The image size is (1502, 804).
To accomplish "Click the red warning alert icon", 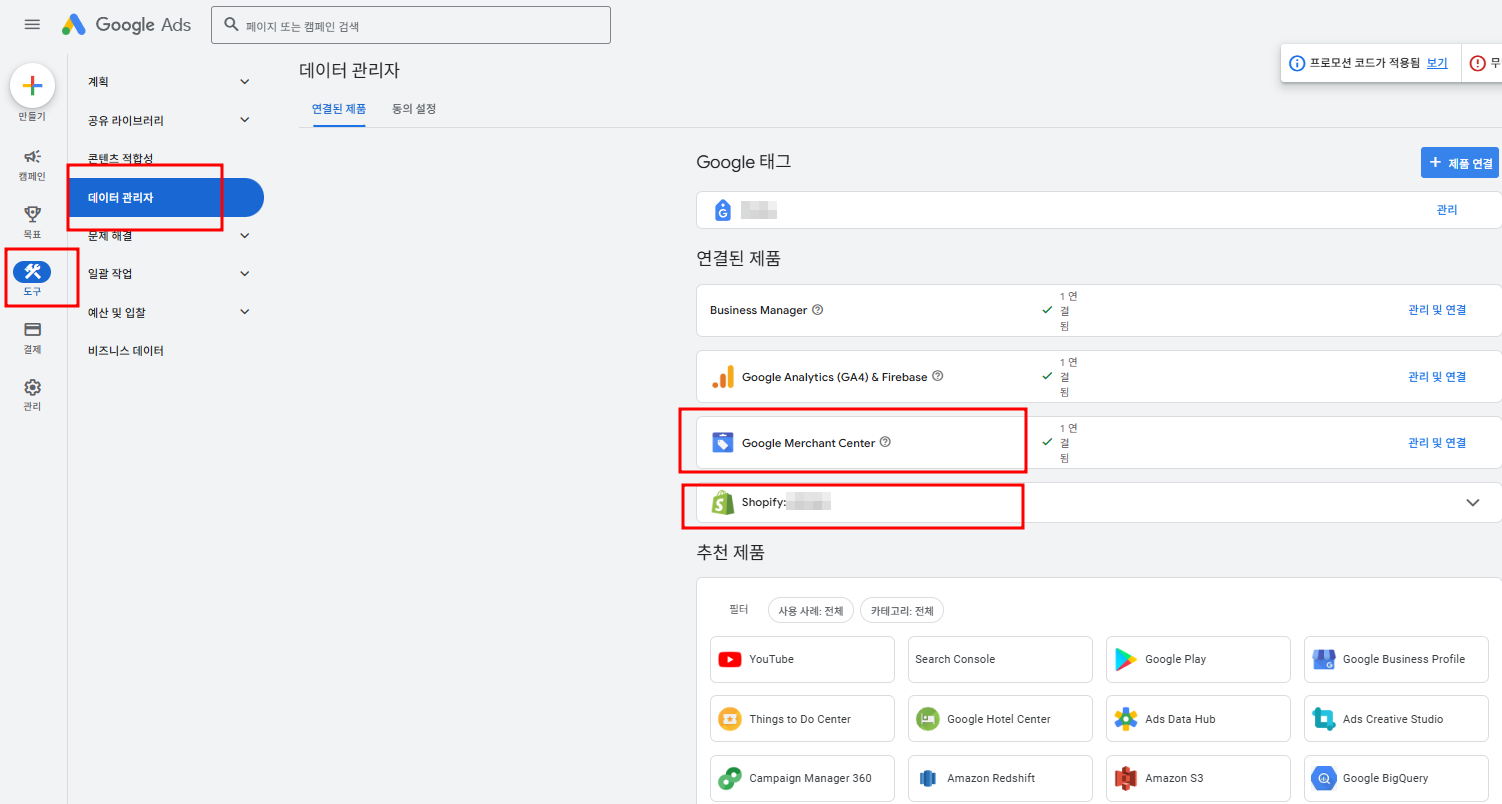I will coord(1478,63).
